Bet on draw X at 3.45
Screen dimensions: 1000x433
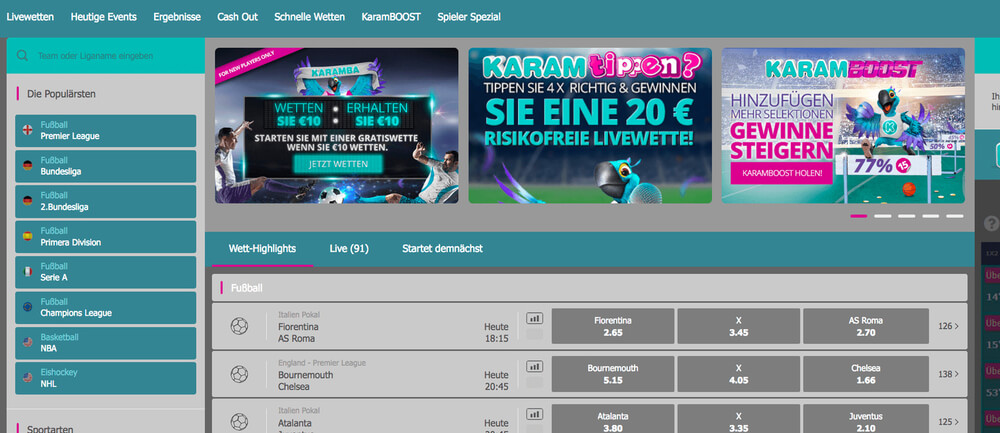739,327
